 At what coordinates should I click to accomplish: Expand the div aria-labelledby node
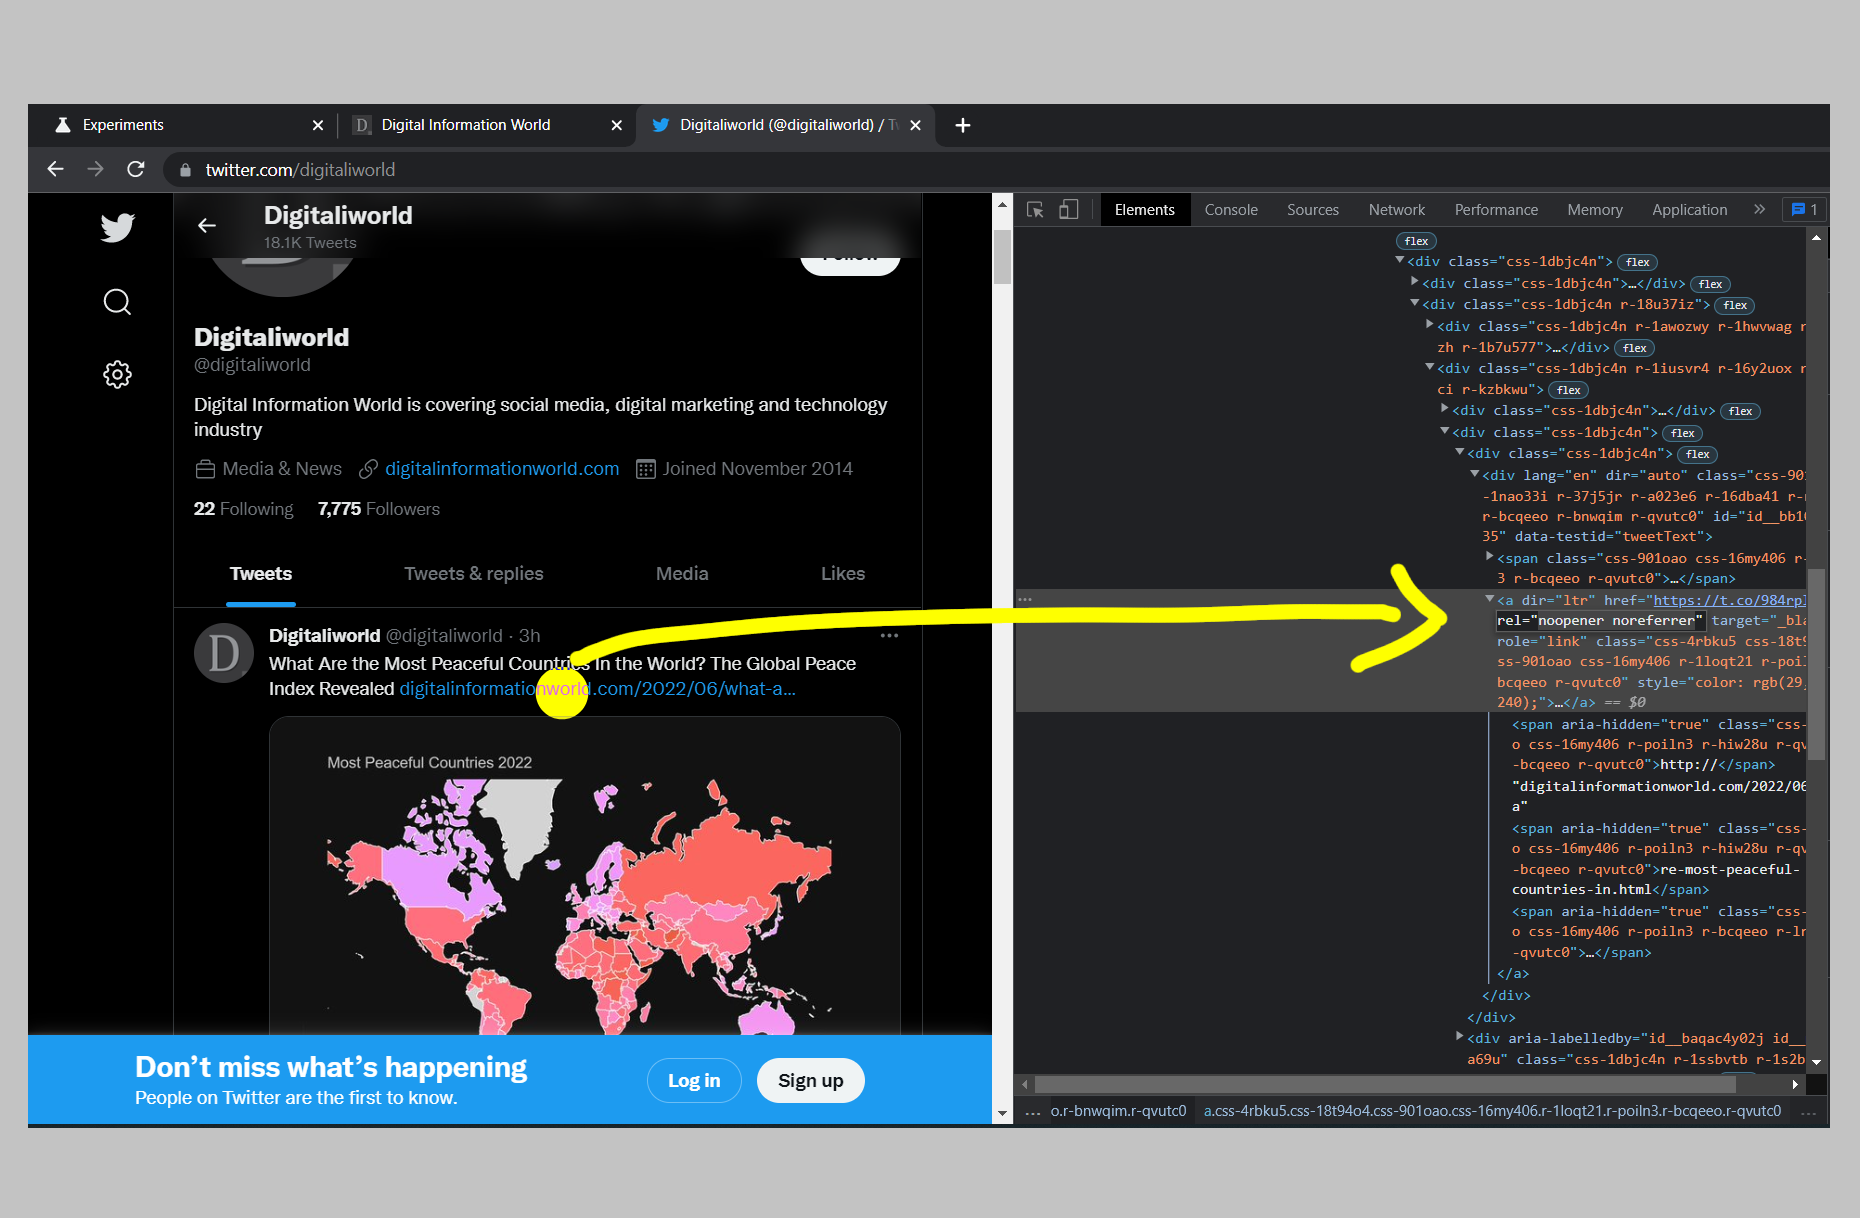point(1460,1037)
